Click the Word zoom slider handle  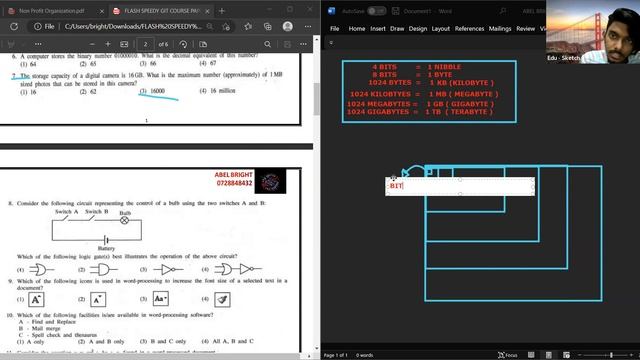pyautogui.click(x=611, y=355)
